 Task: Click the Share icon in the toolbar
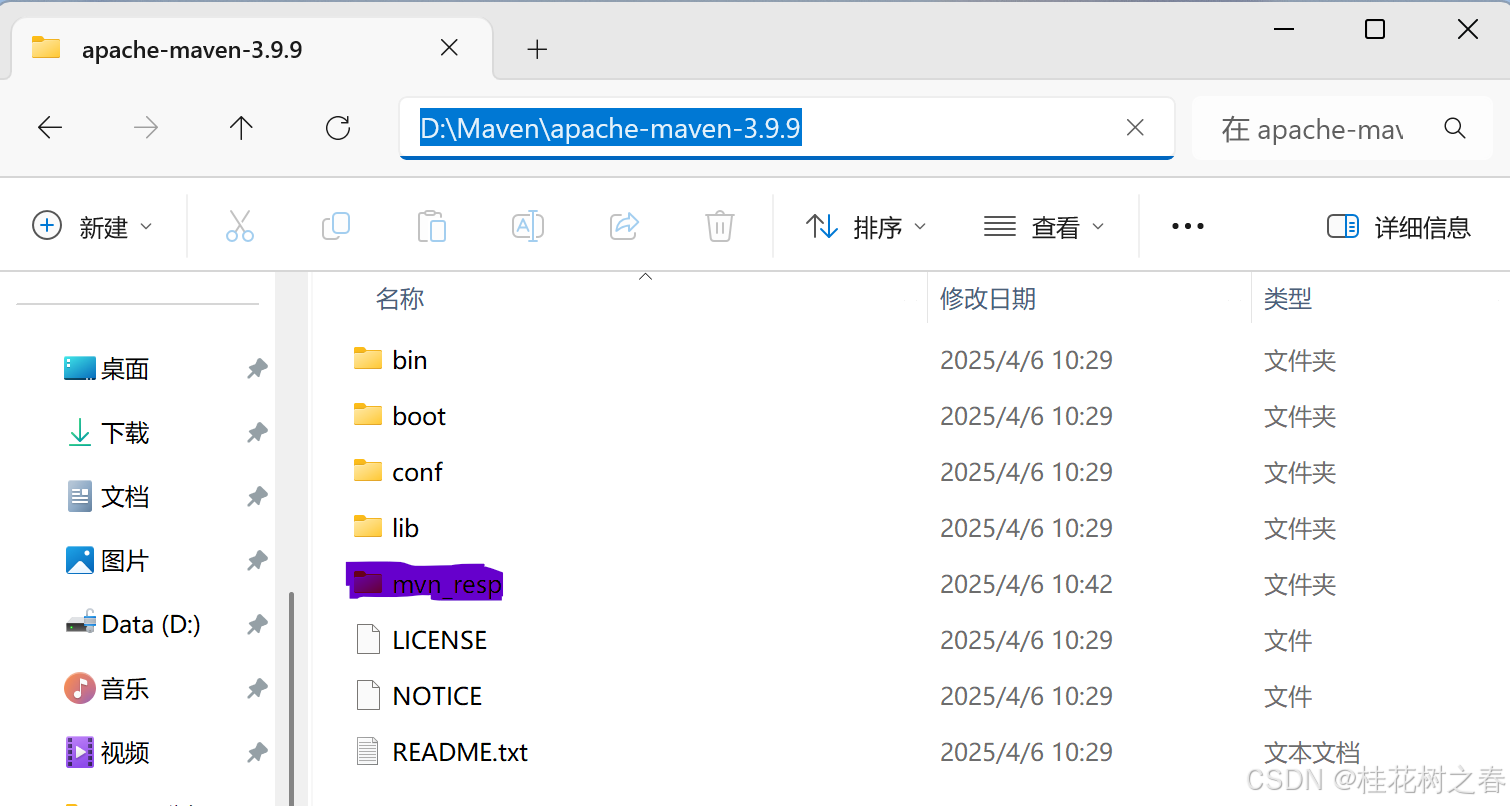pos(624,226)
